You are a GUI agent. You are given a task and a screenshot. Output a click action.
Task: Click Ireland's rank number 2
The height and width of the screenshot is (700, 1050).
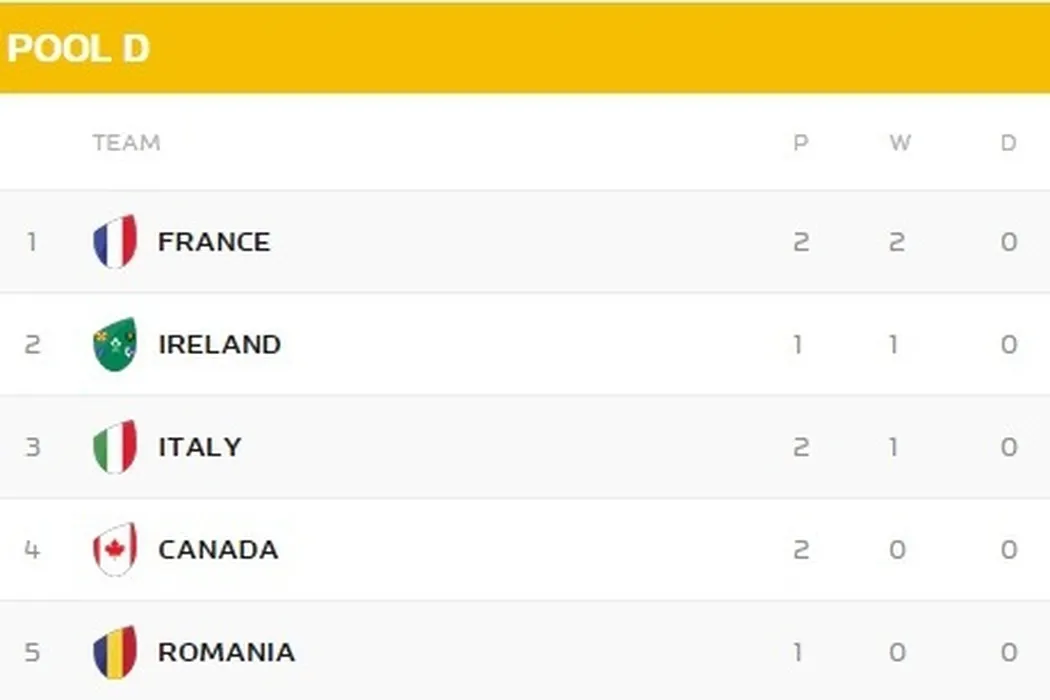(x=32, y=345)
